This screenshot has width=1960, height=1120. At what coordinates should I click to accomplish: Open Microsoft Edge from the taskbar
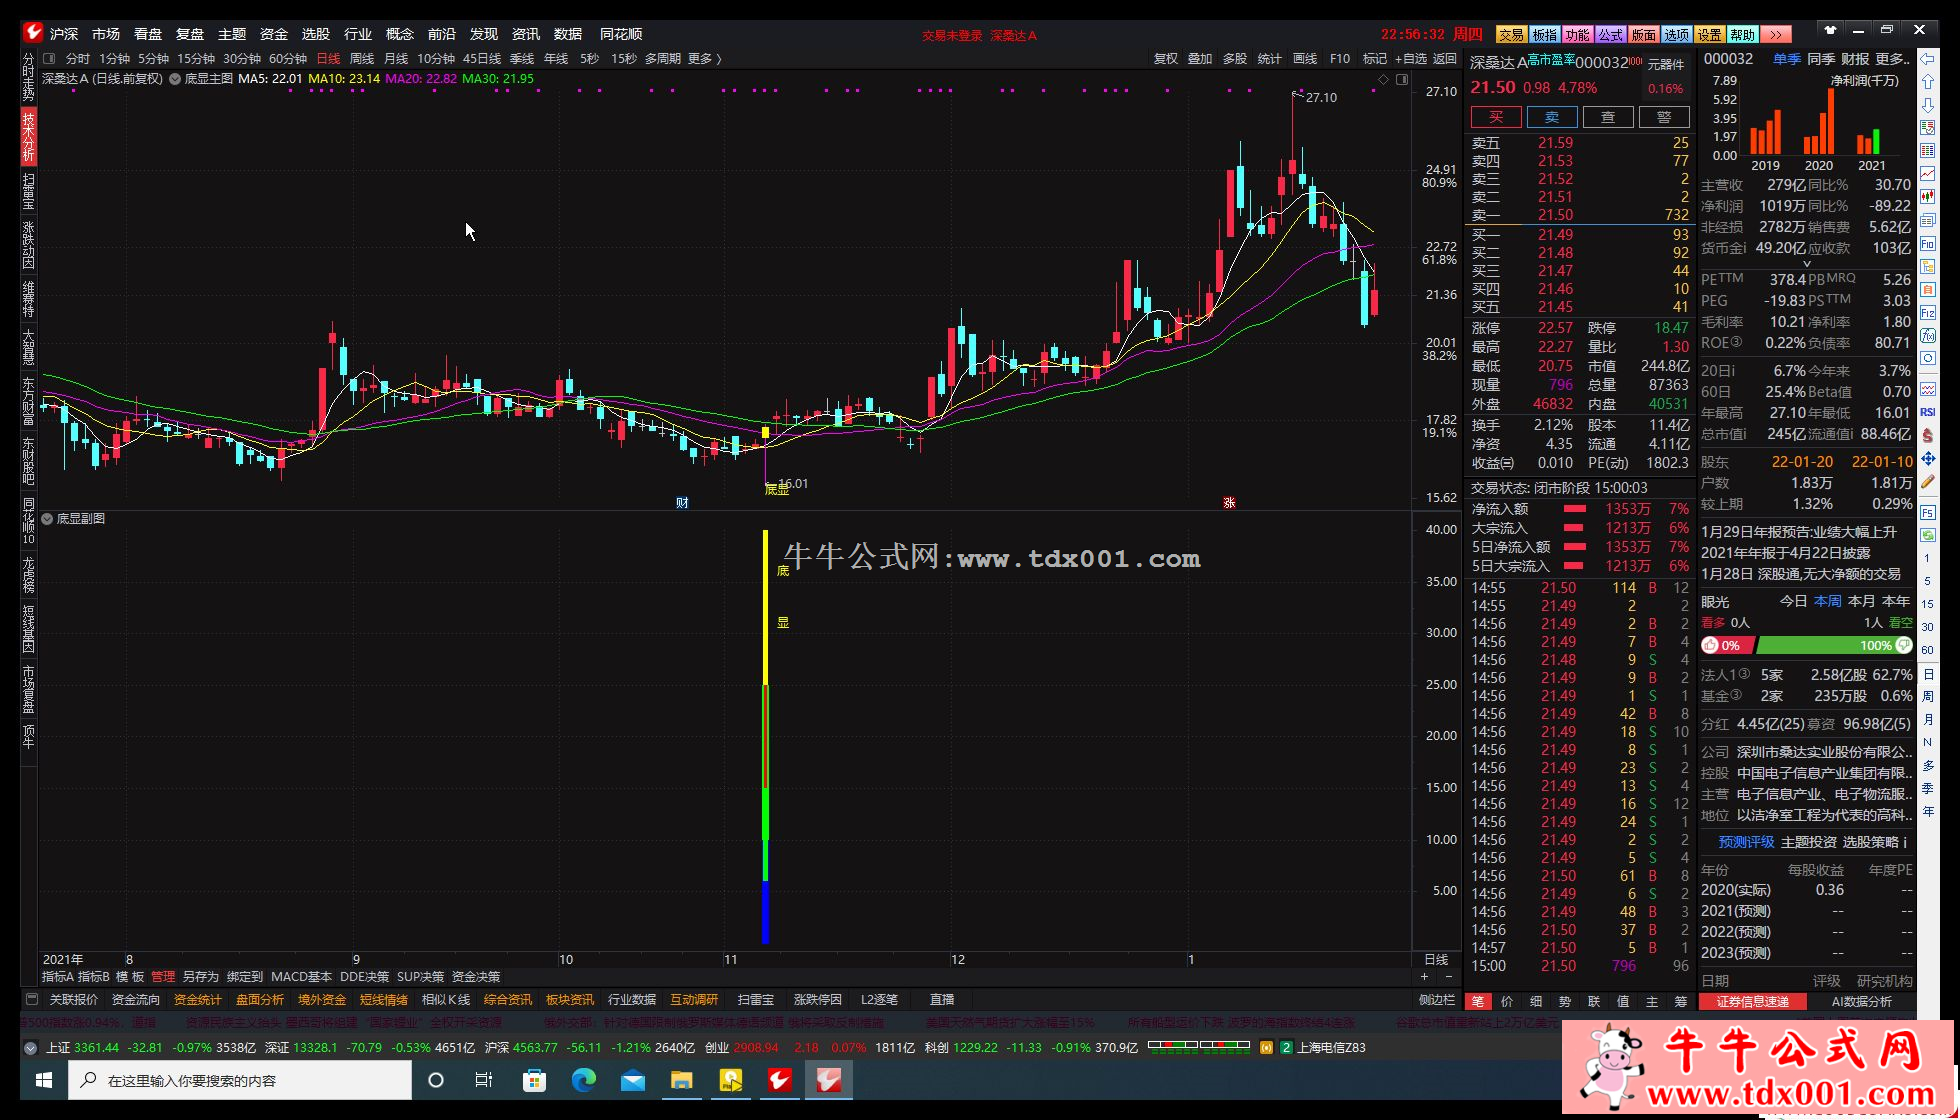tap(583, 1080)
